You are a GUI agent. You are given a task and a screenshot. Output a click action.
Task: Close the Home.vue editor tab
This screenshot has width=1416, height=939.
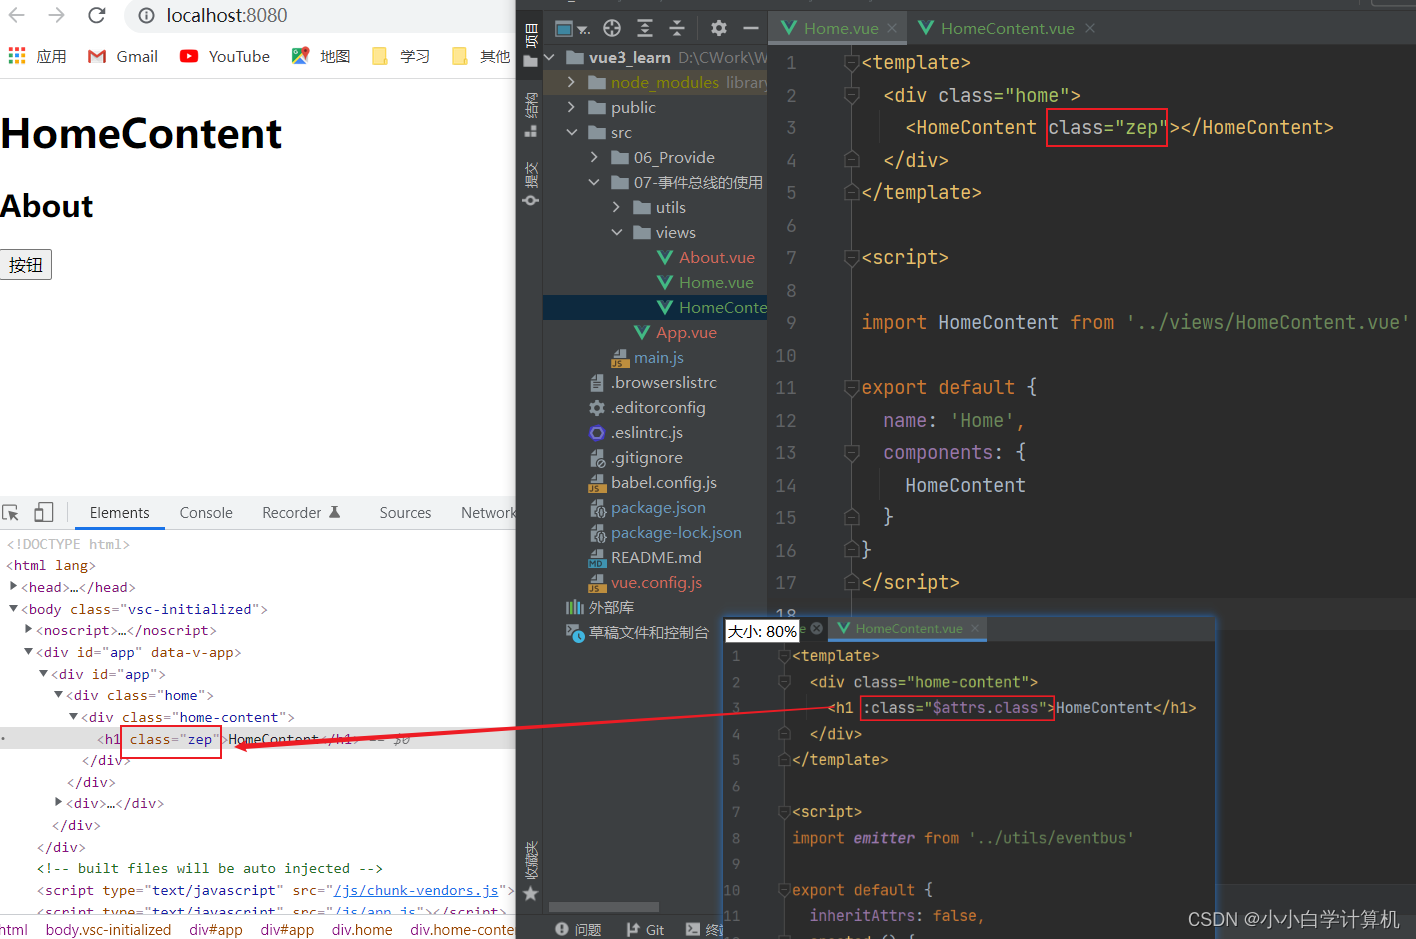coord(892,28)
